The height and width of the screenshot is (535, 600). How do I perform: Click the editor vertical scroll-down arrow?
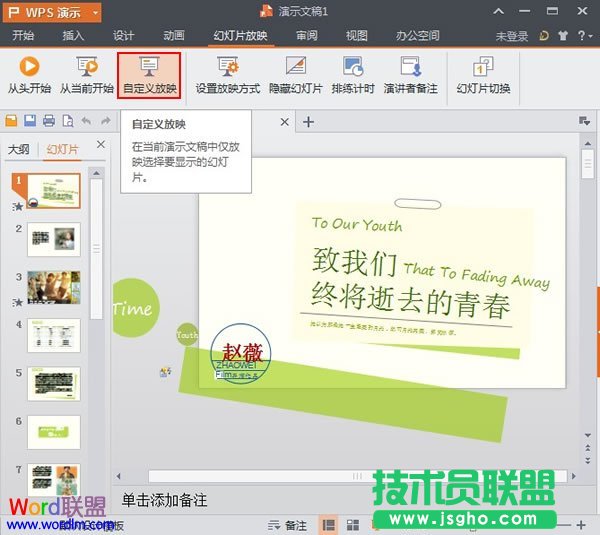click(x=588, y=436)
